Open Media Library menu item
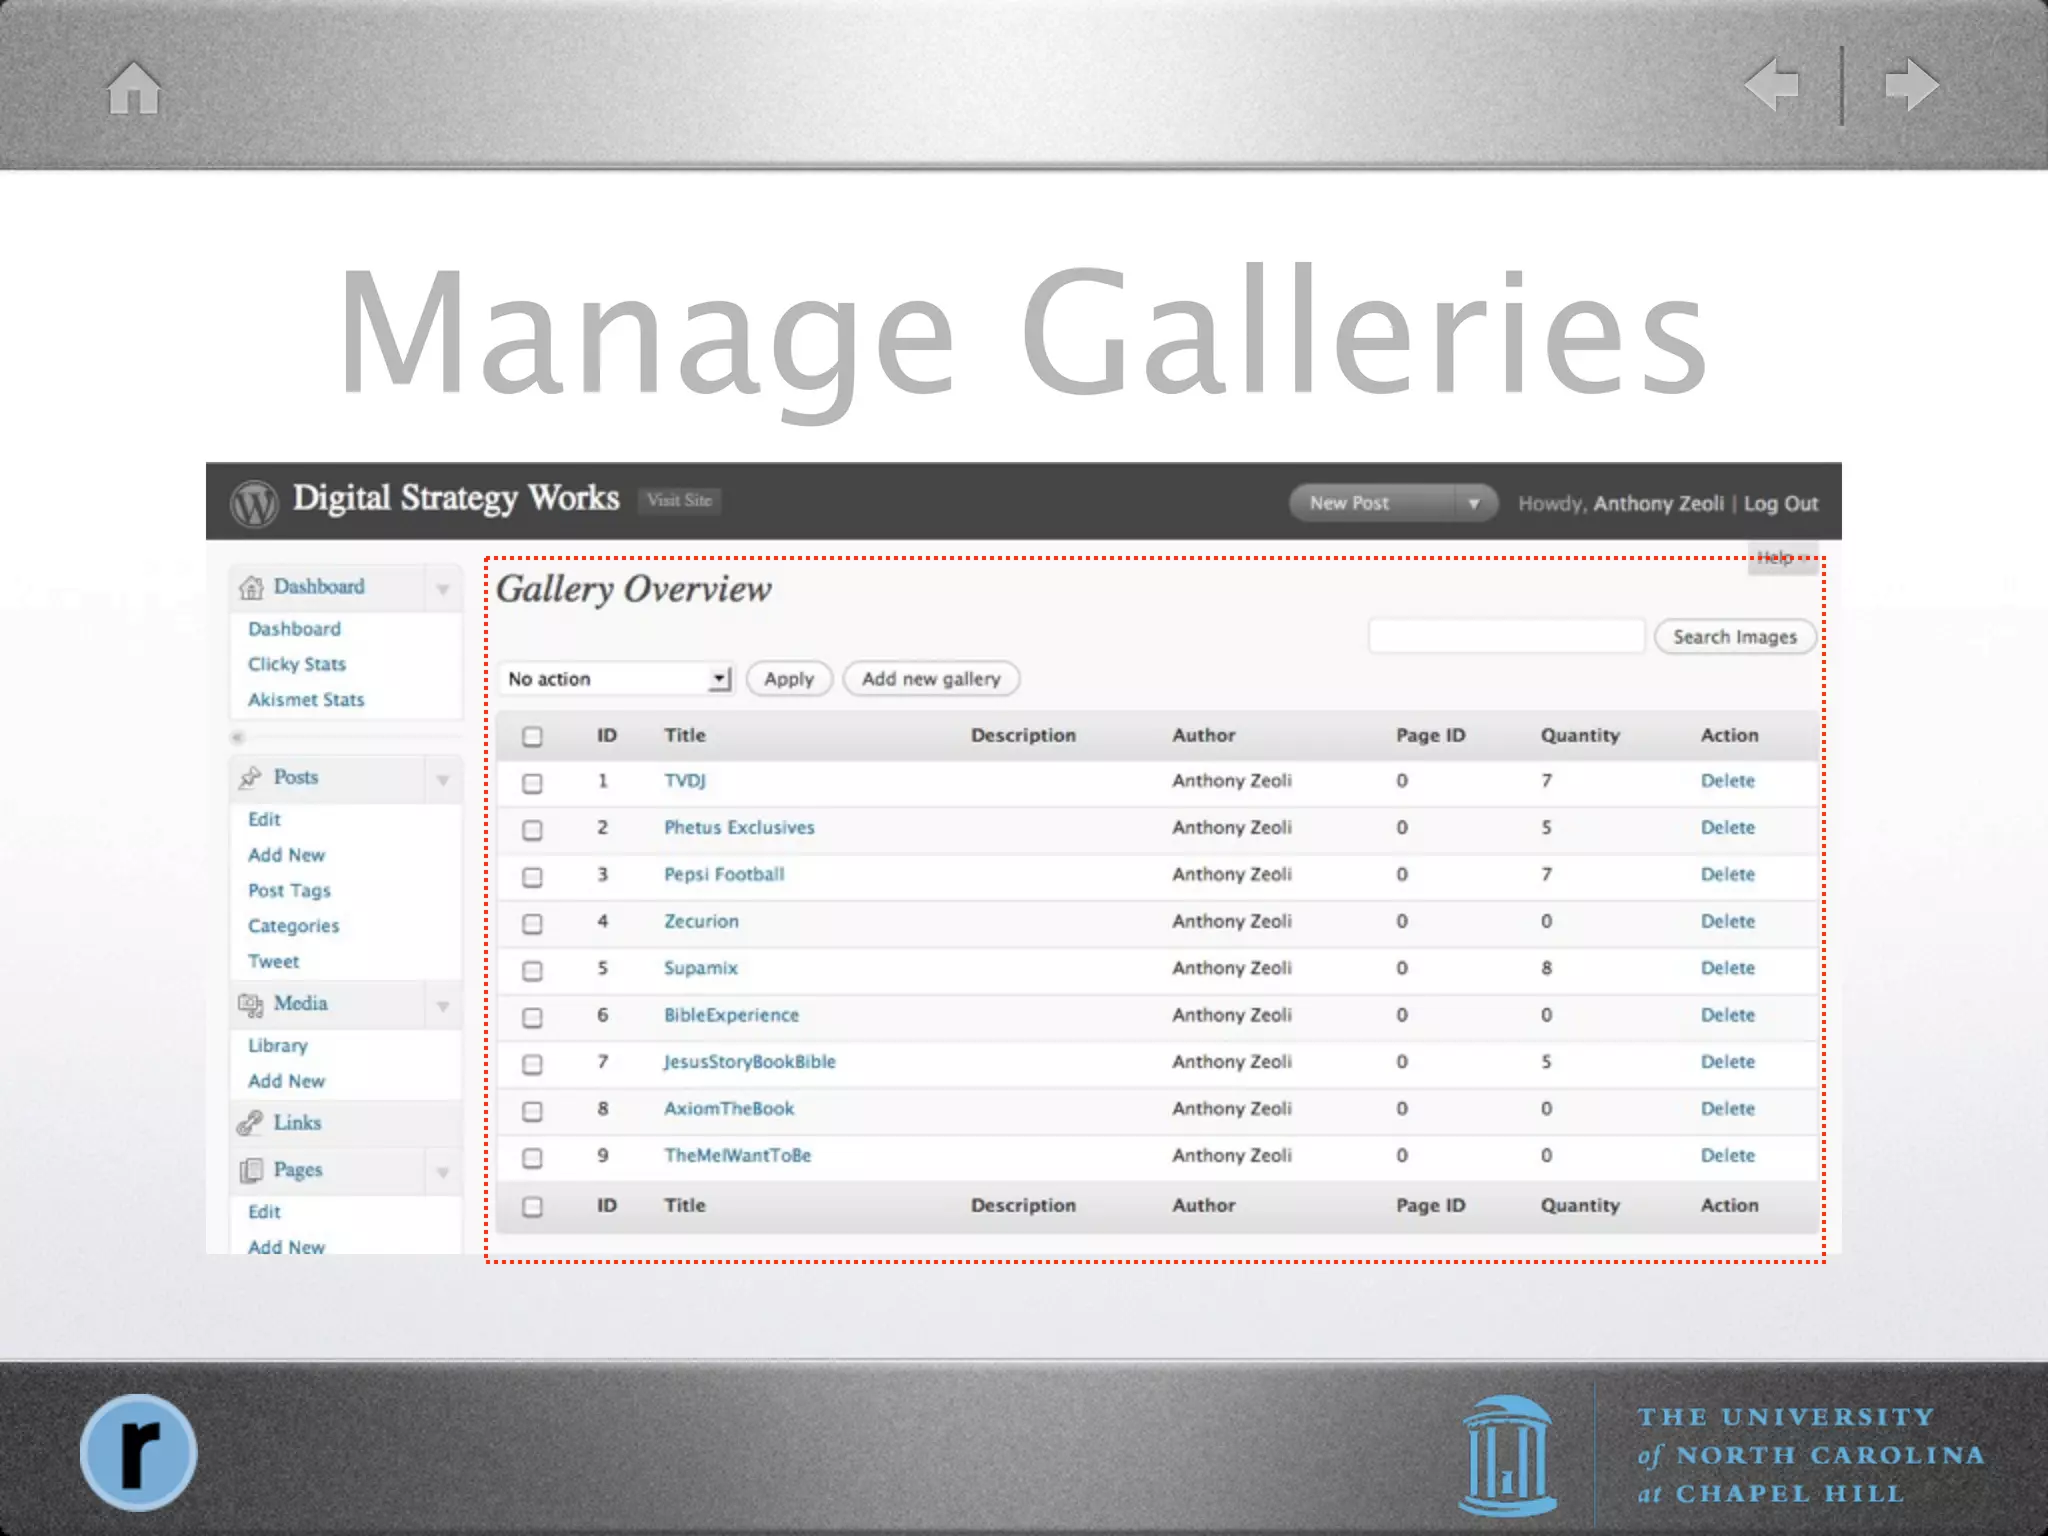 pos(278,1045)
